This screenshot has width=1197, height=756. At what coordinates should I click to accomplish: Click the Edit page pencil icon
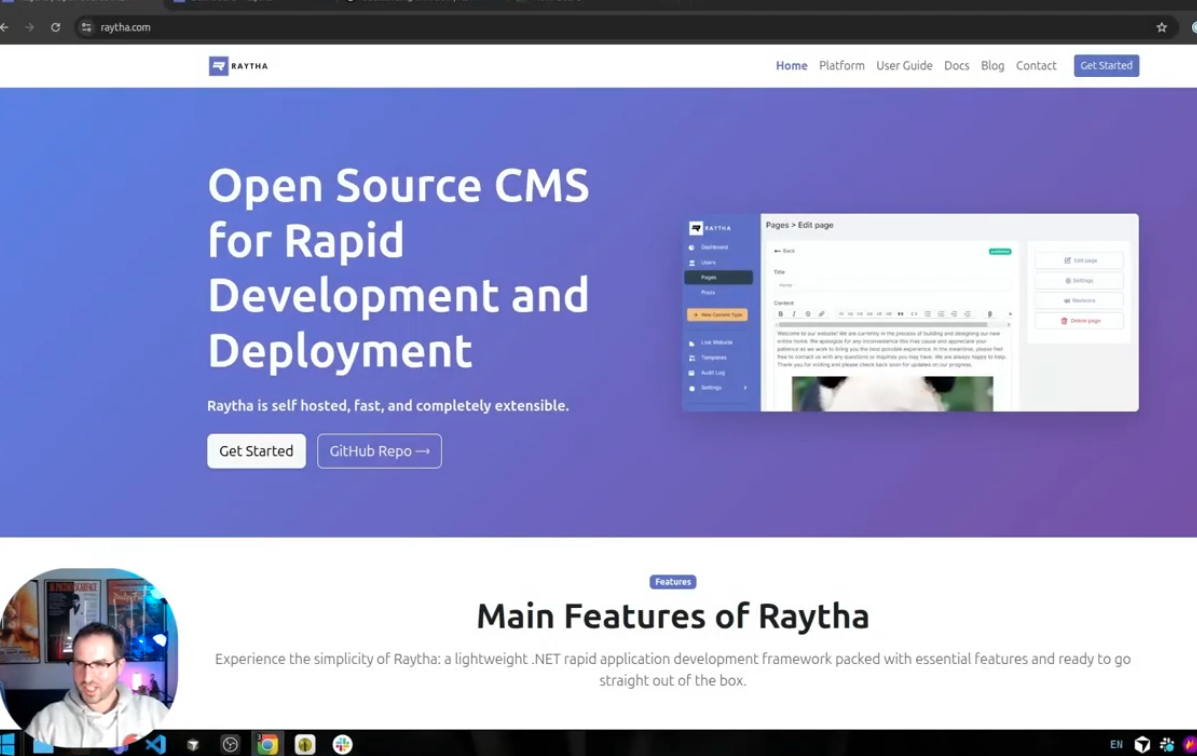pos(1068,260)
